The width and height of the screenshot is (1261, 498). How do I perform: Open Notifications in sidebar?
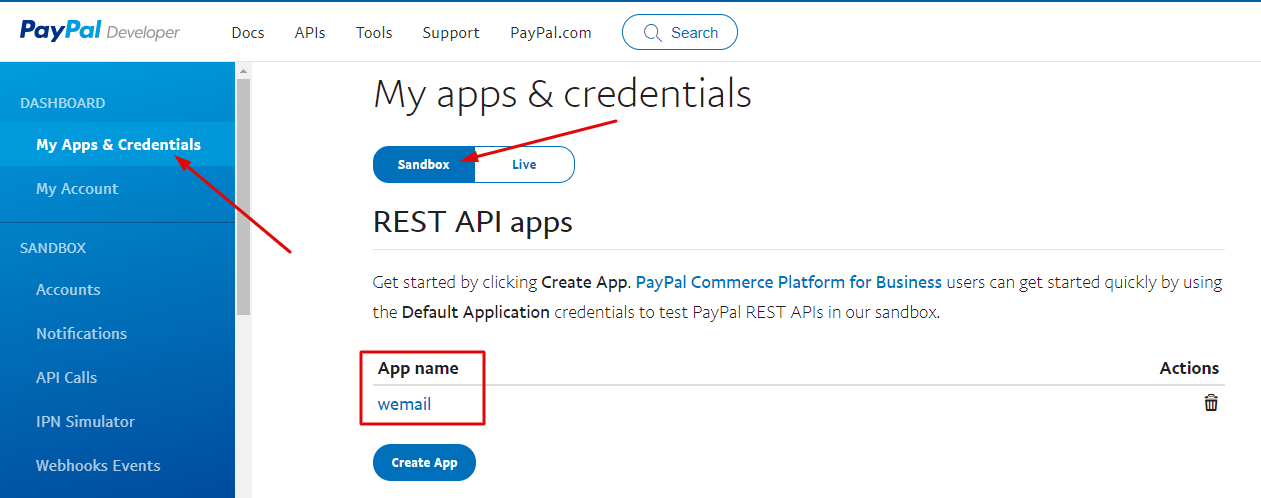pos(81,334)
